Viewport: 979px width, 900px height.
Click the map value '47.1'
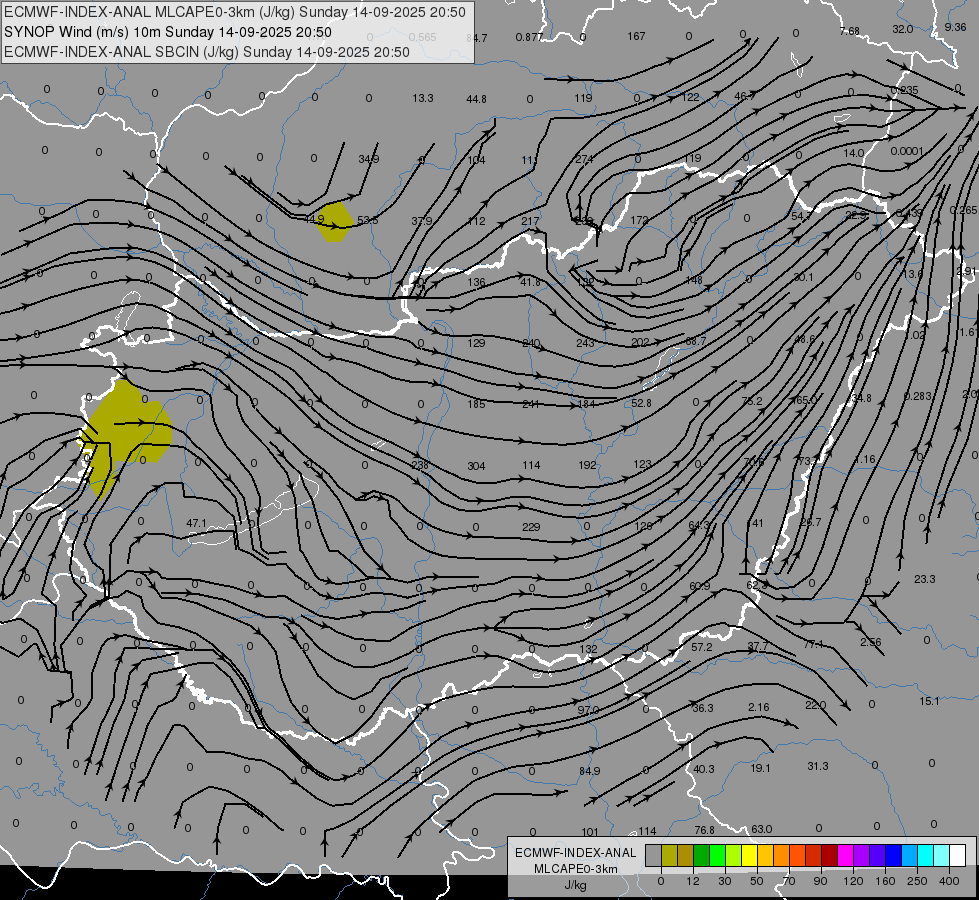197,523
